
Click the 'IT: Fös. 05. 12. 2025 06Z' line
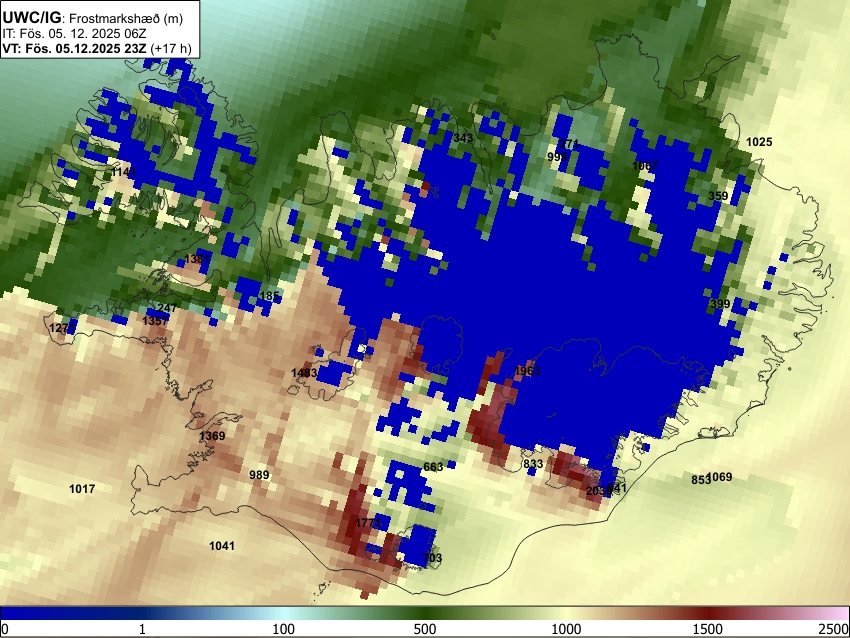tap(74, 34)
